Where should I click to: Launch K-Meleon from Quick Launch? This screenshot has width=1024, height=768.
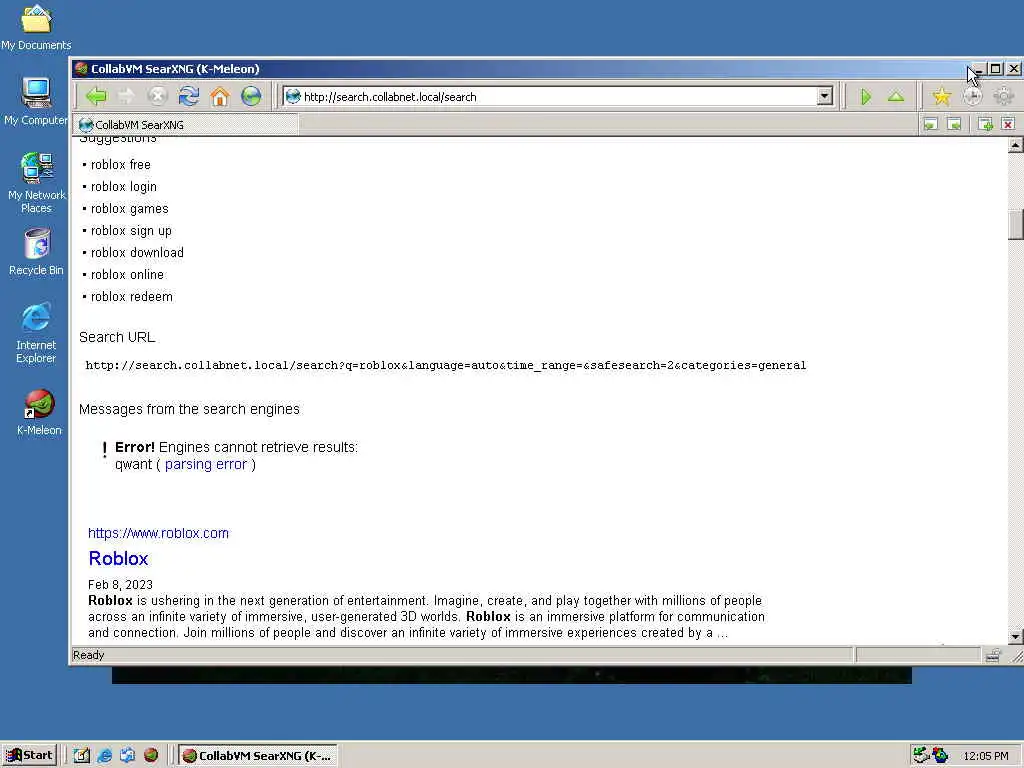[x=151, y=756]
